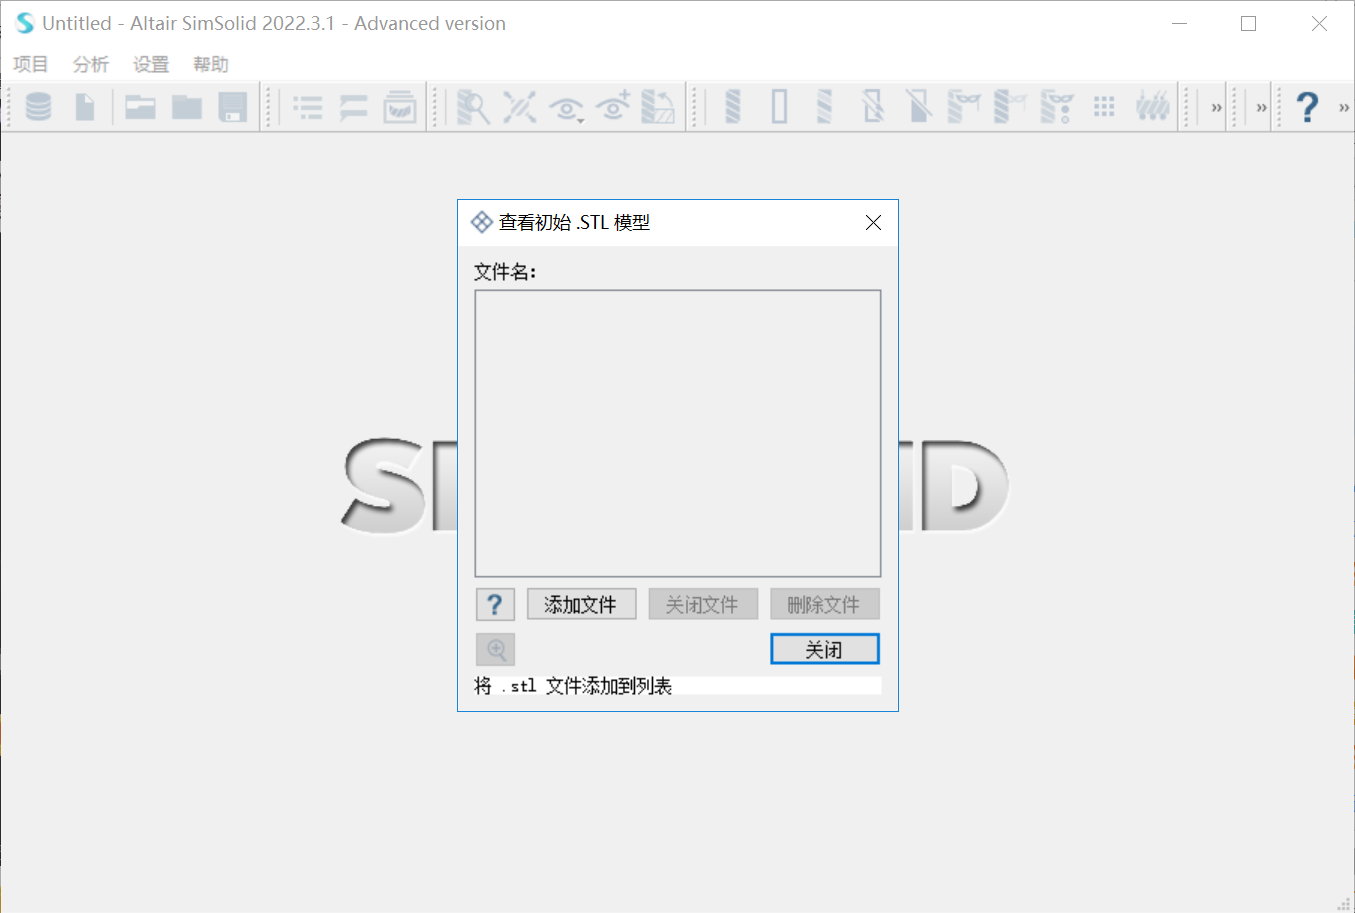This screenshot has width=1355, height=913.
Task: Click the grid of nine dots icon
Action: [1104, 106]
